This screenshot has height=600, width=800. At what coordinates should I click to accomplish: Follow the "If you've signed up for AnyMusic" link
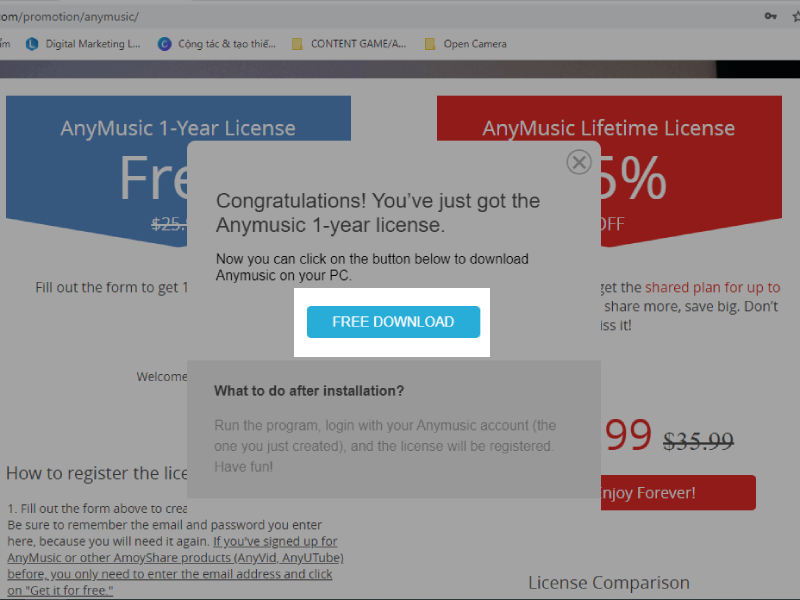point(175,566)
